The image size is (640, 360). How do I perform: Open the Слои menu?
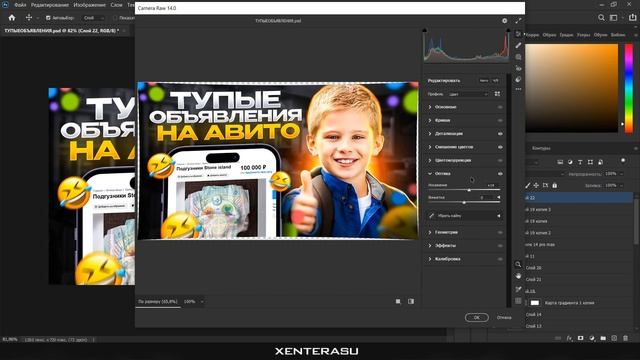[x=116, y=5]
